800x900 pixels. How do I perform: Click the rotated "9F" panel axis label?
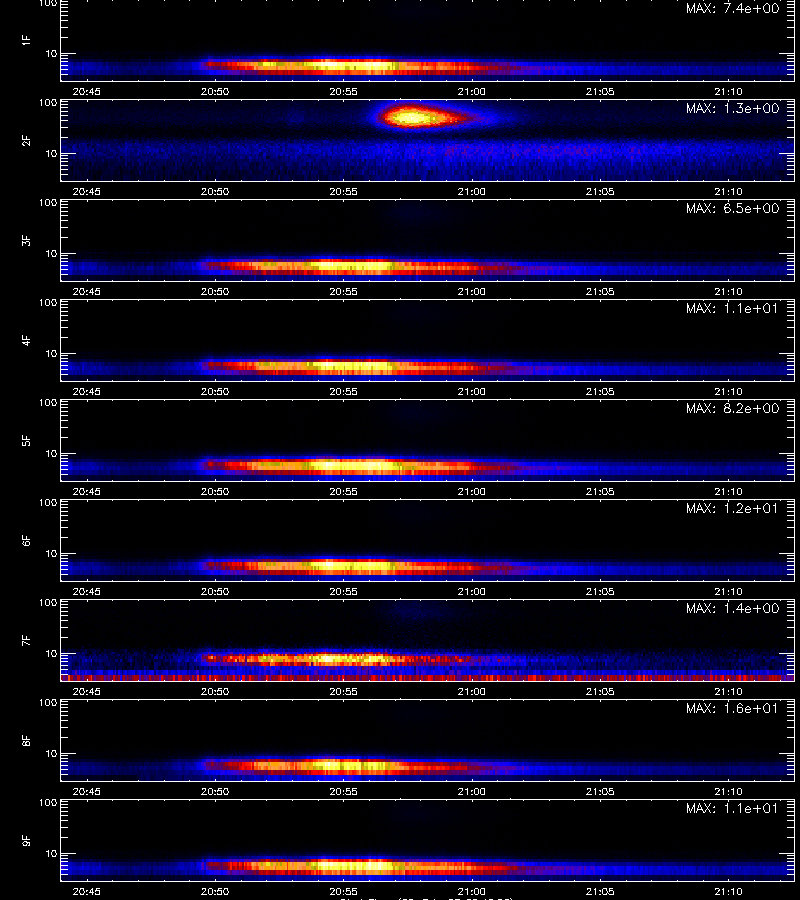tap(26, 840)
